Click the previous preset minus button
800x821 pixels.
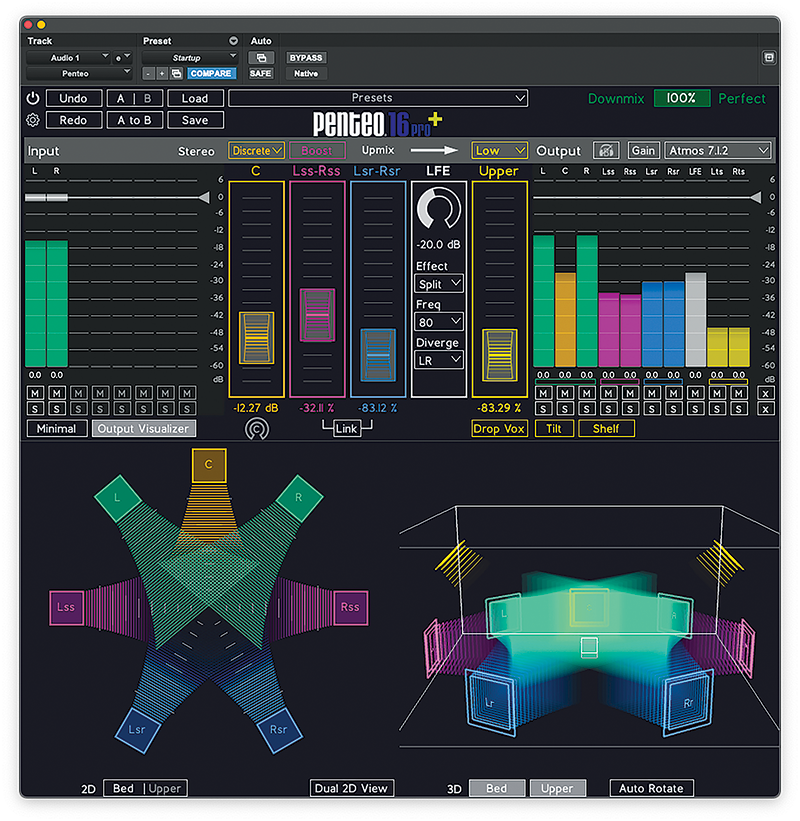tap(149, 74)
